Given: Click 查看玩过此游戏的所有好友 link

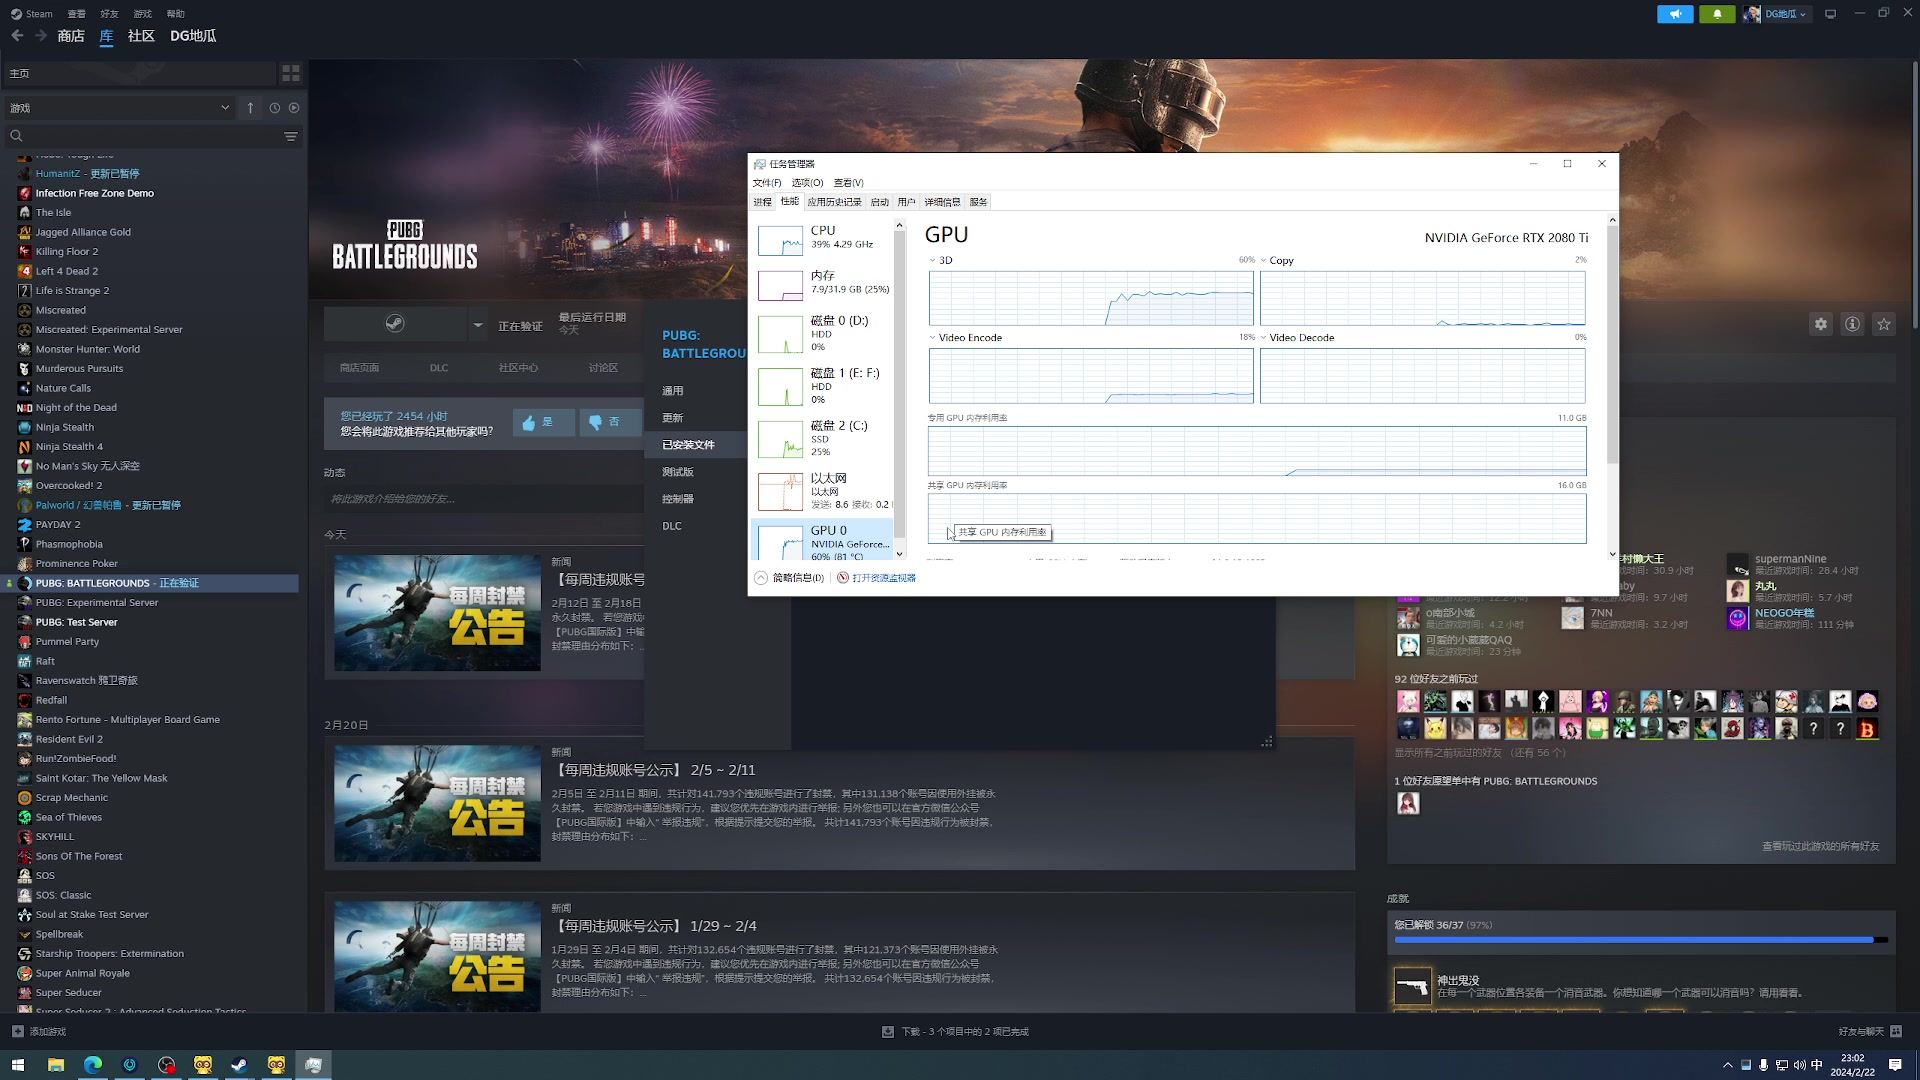Looking at the screenshot, I should pos(1820,846).
